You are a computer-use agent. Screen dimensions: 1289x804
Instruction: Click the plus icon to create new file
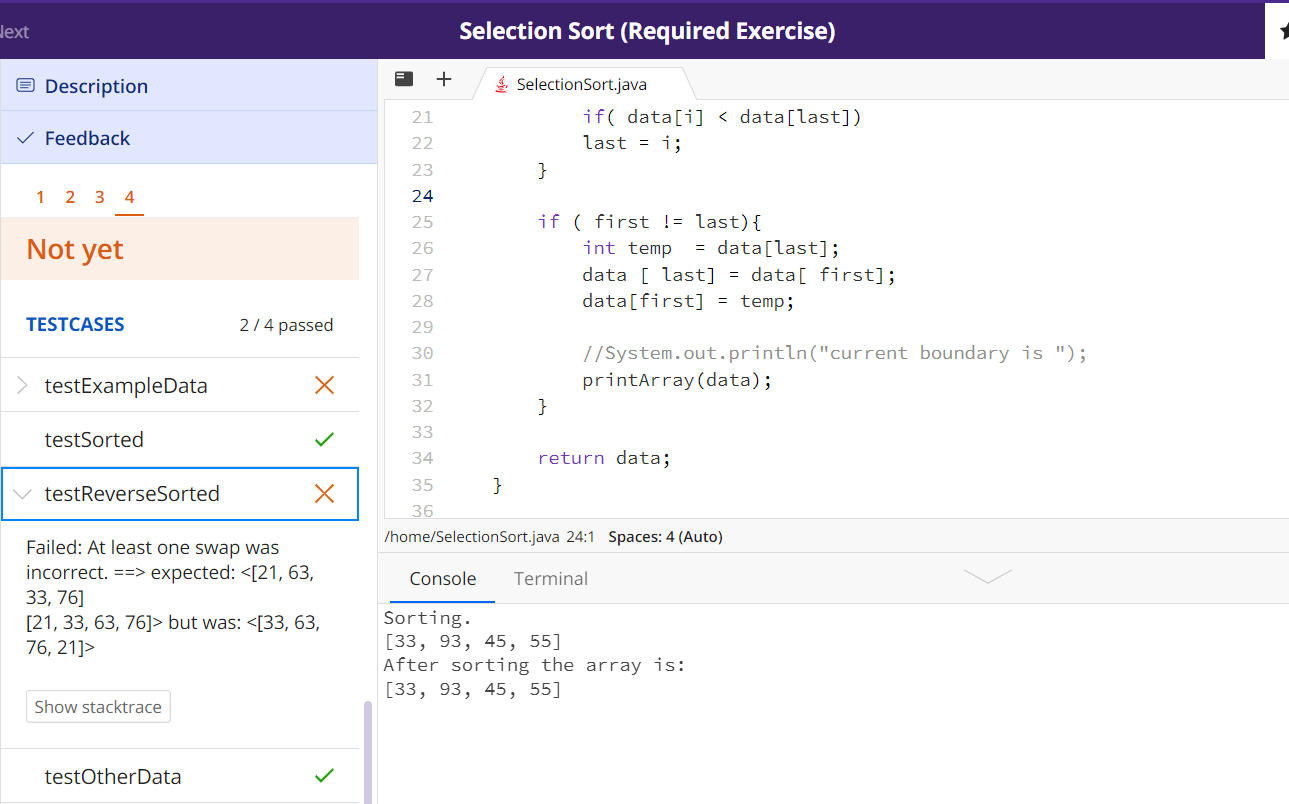coord(443,78)
